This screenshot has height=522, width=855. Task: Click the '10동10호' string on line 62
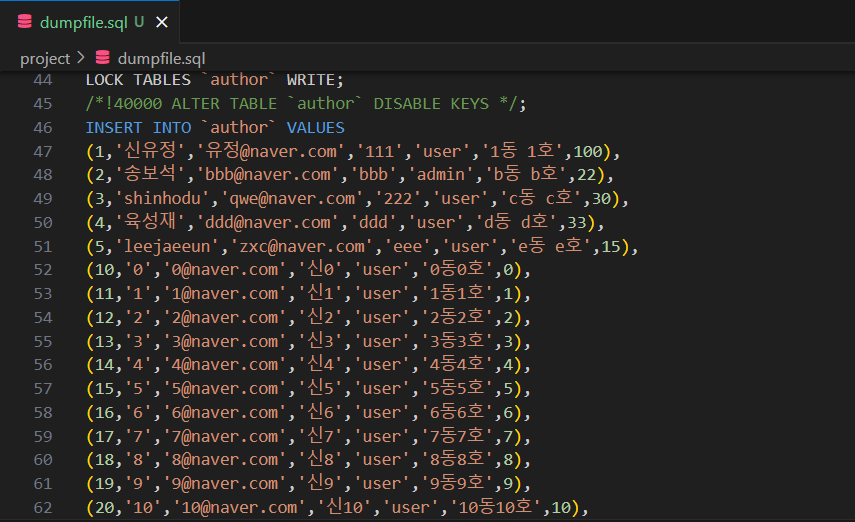[495, 507]
